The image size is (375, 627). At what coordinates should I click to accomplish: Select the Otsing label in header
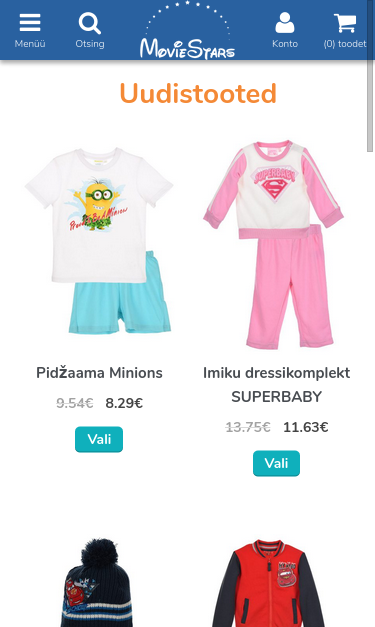[x=90, y=44]
